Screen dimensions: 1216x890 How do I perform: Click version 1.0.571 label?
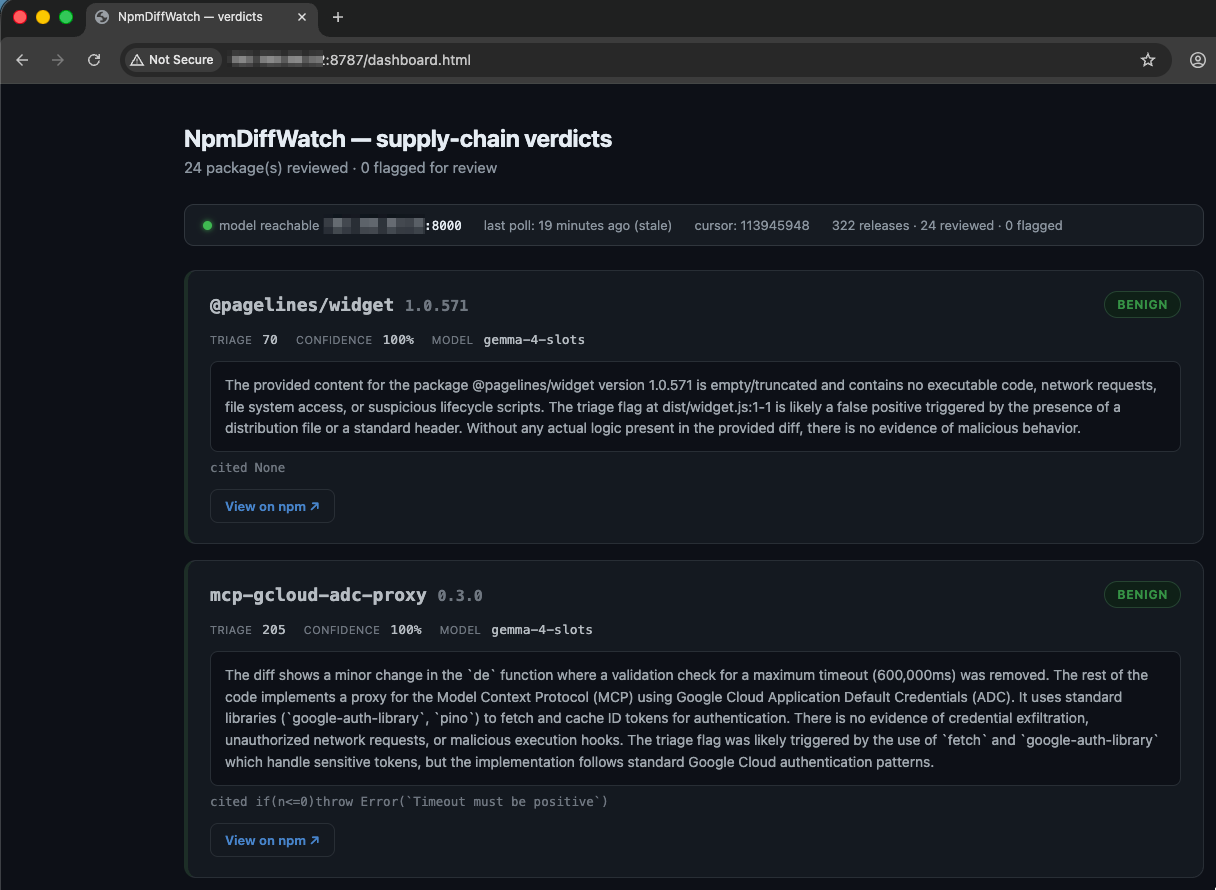[x=436, y=306]
